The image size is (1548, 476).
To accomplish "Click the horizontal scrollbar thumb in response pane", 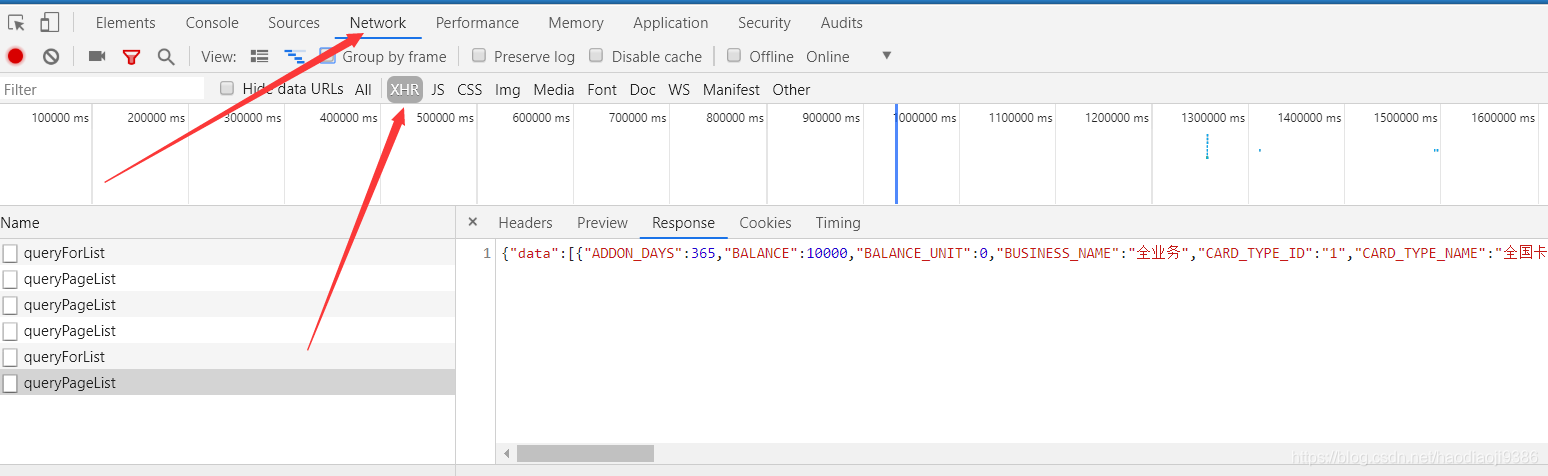I will (x=585, y=453).
